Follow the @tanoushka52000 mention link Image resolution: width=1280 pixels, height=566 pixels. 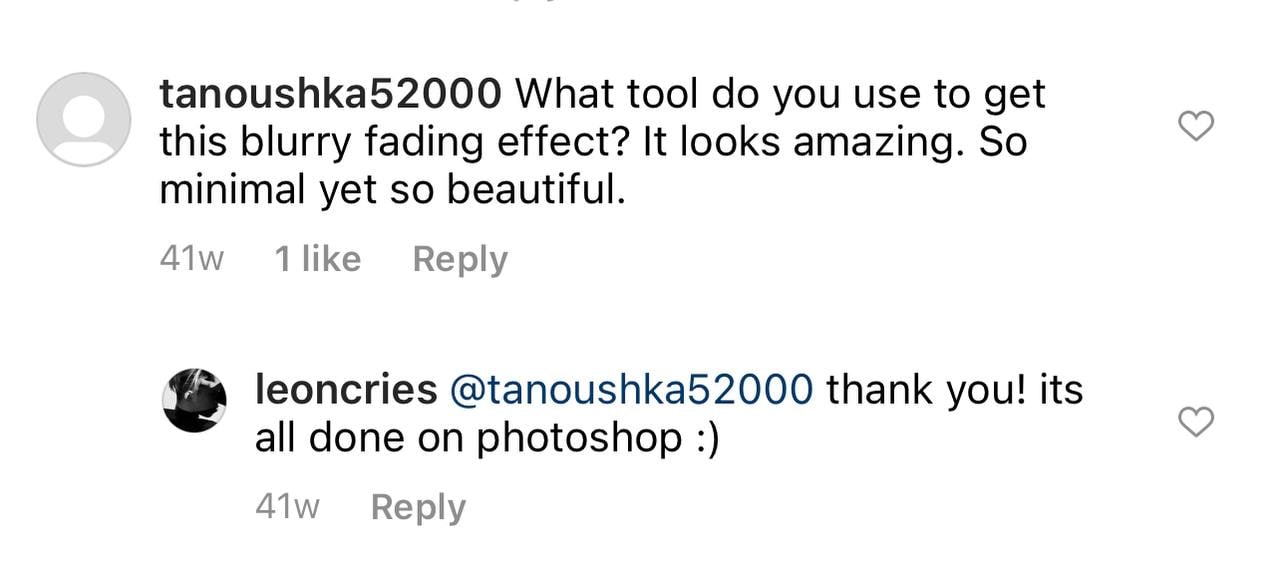pos(632,390)
